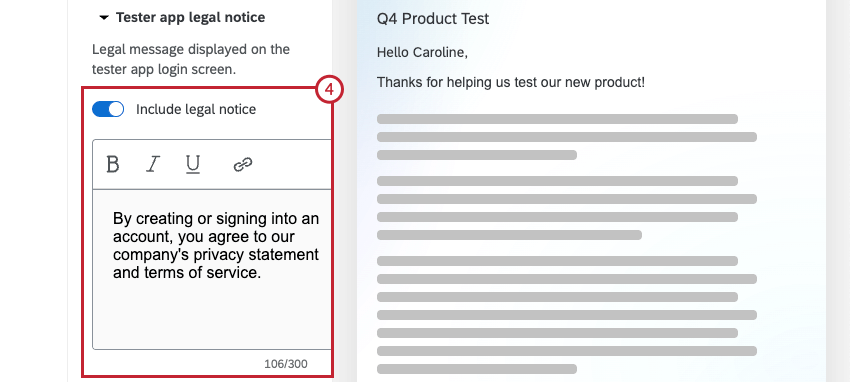Click the bottom-most gray placeholder bar in preview
Screen dimensions: 850x382
(x=476, y=369)
